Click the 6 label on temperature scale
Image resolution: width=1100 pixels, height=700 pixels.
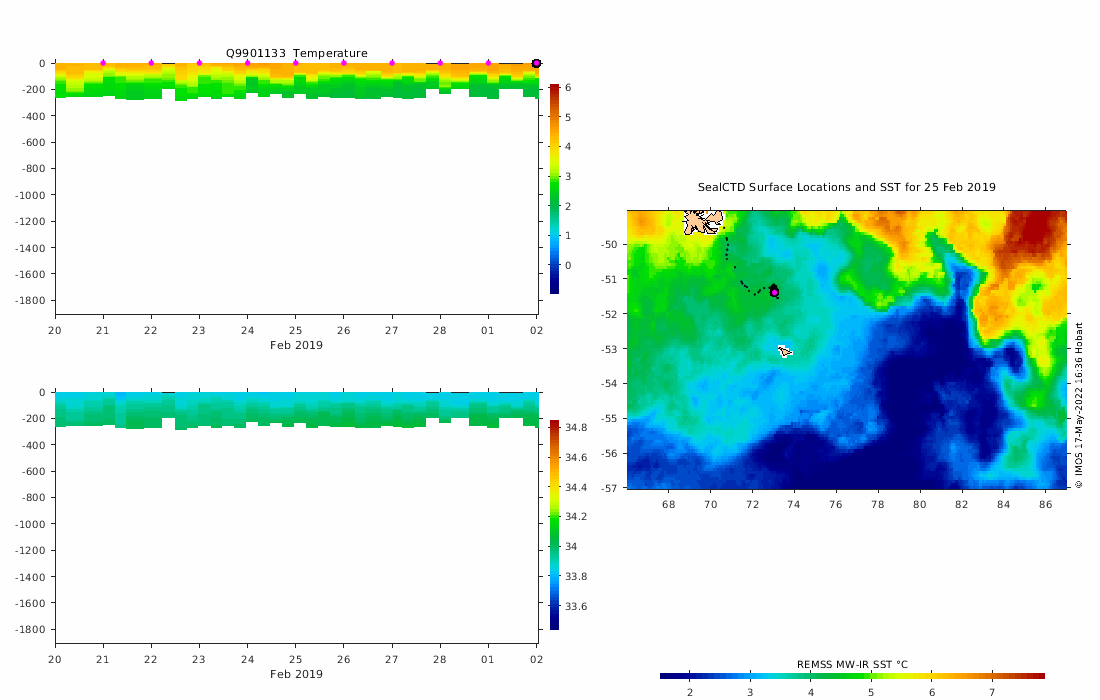(568, 88)
